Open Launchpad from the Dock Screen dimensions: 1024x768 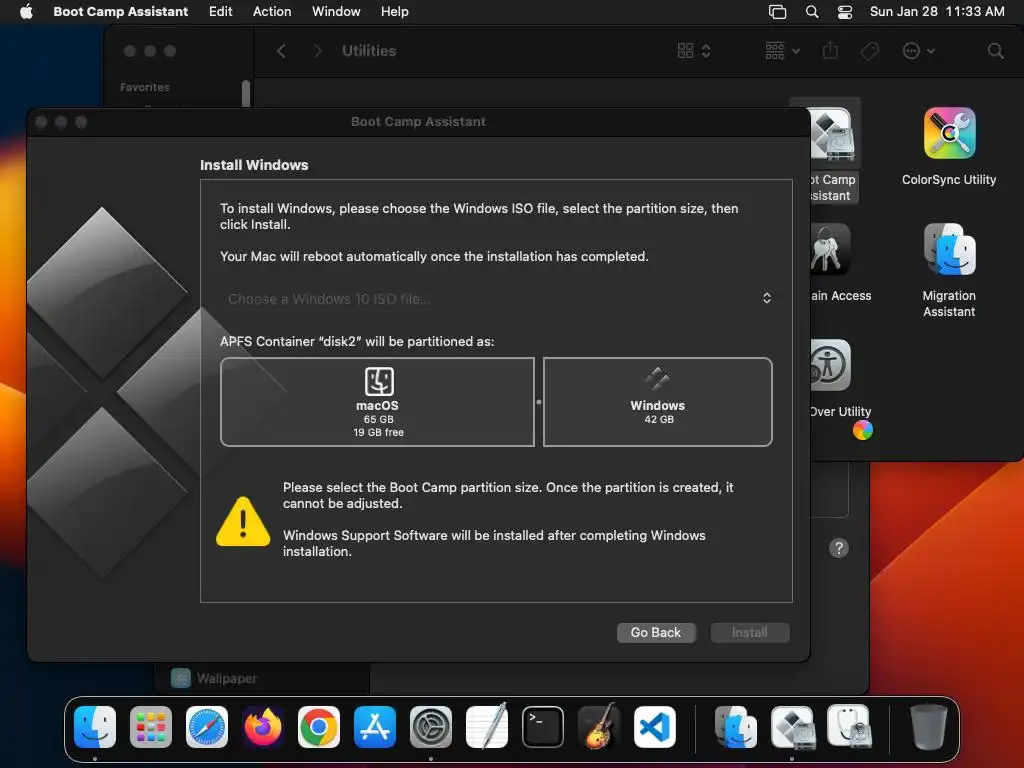[151, 726]
